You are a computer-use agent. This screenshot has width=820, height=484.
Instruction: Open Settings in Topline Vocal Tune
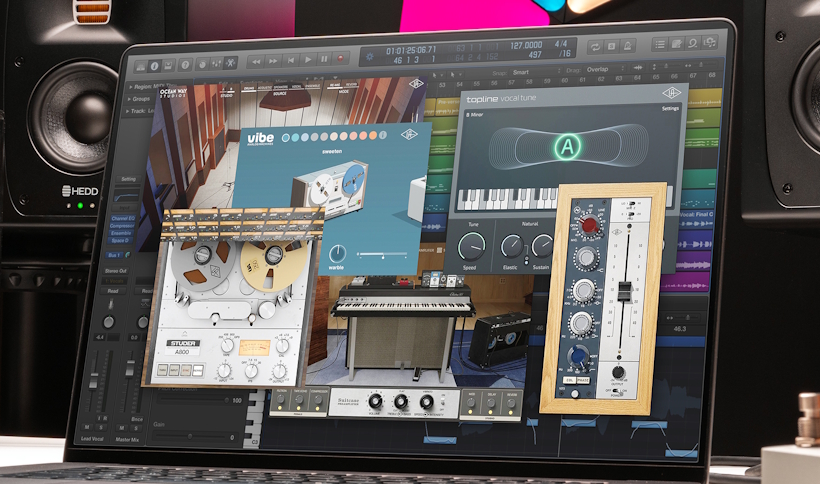click(670, 109)
